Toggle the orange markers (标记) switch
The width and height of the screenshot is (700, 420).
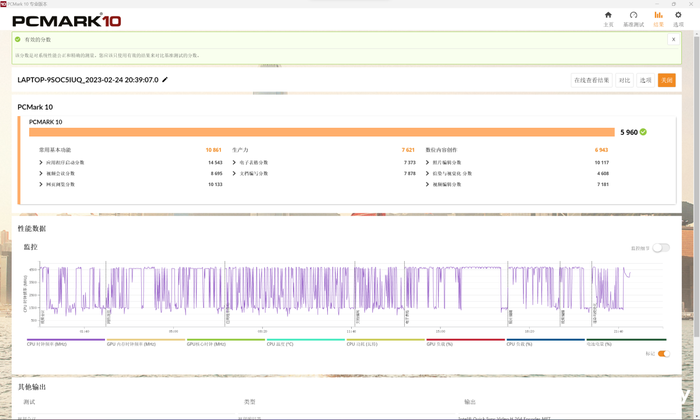coord(664,354)
